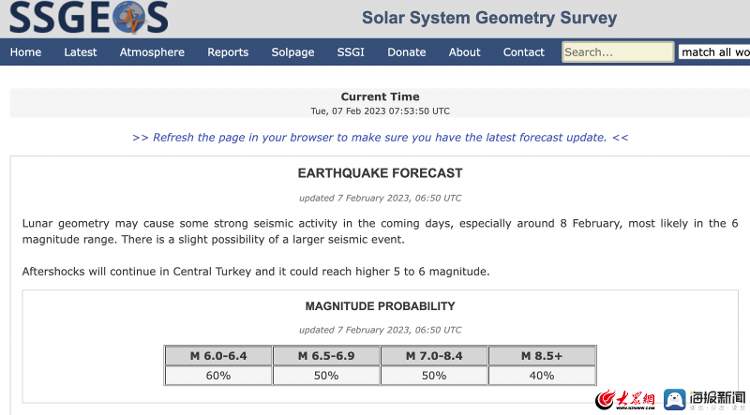
Task: Open the "match all words" dropdown
Action: click(714, 52)
